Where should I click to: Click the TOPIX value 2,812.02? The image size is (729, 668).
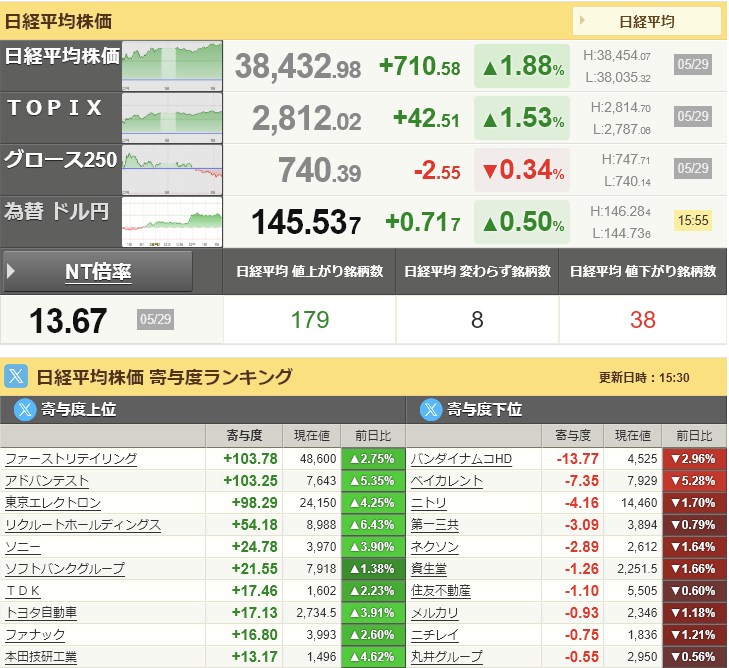[x=307, y=118]
